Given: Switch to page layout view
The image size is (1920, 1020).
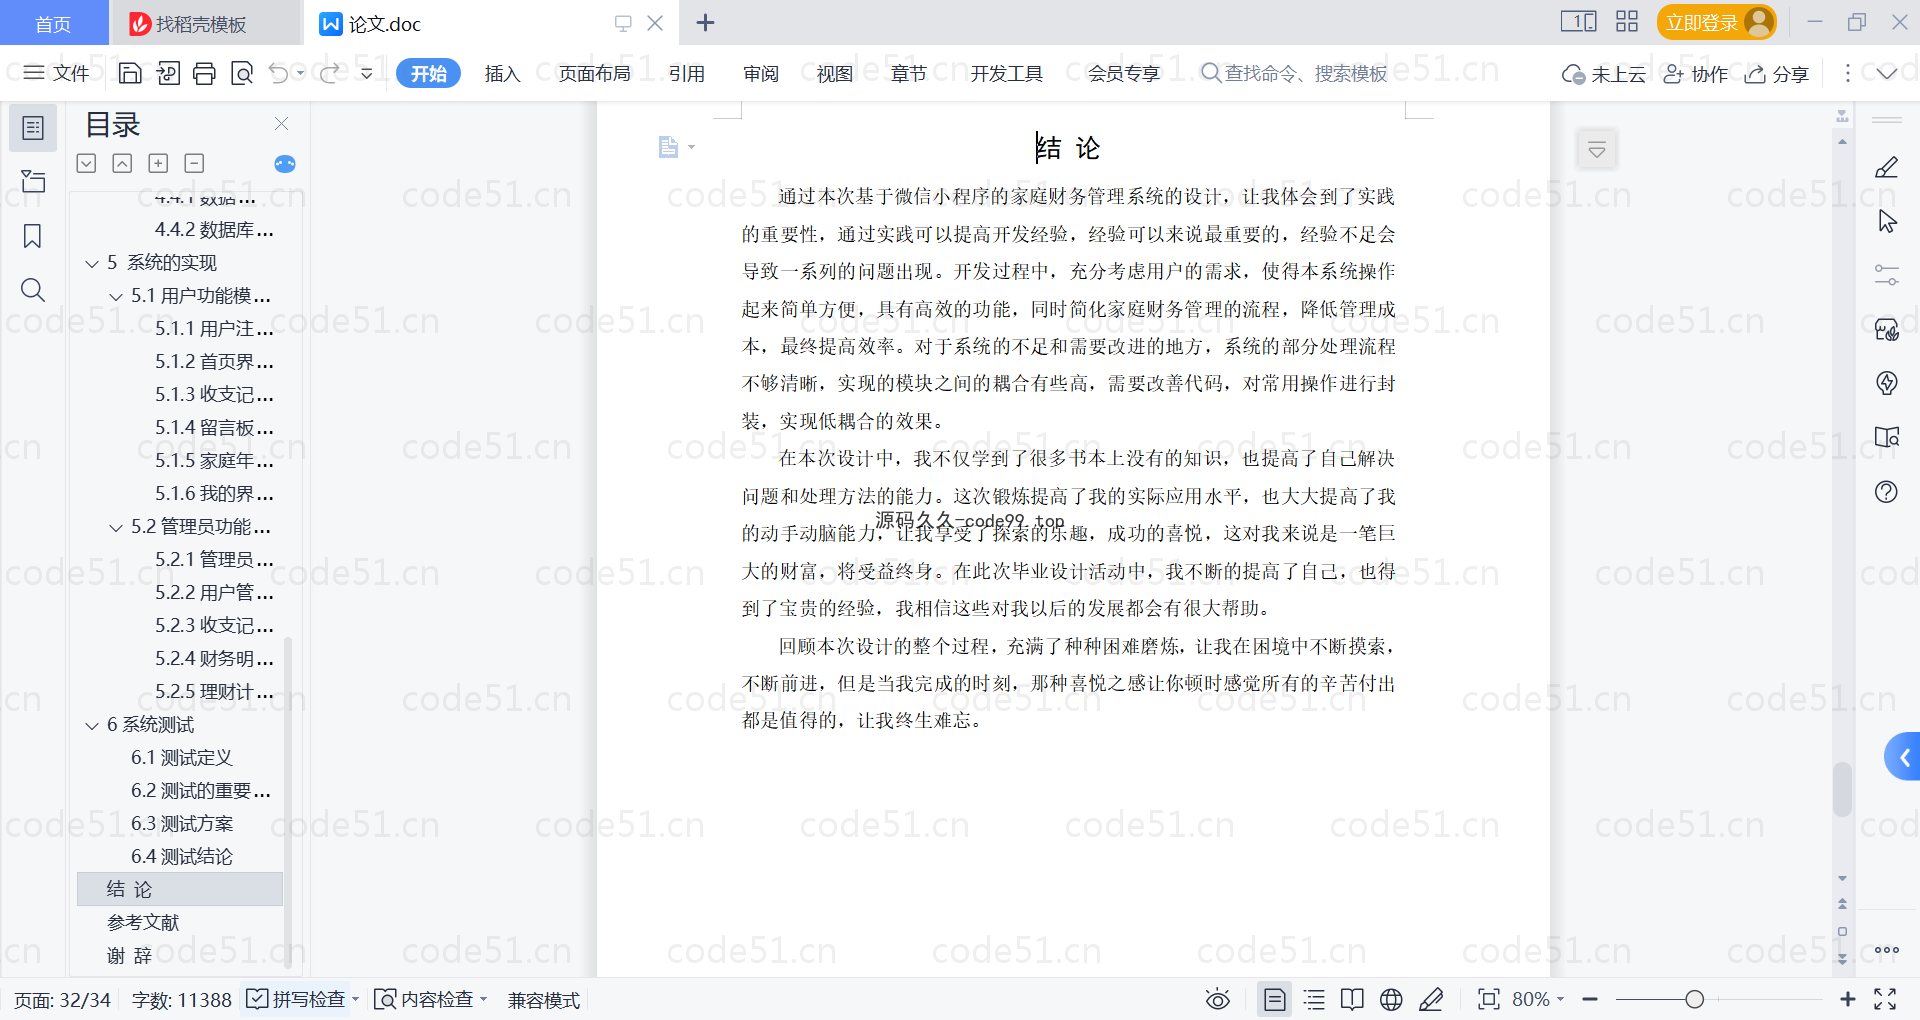Looking at the screenshot, I should (x=1275, y=999).
